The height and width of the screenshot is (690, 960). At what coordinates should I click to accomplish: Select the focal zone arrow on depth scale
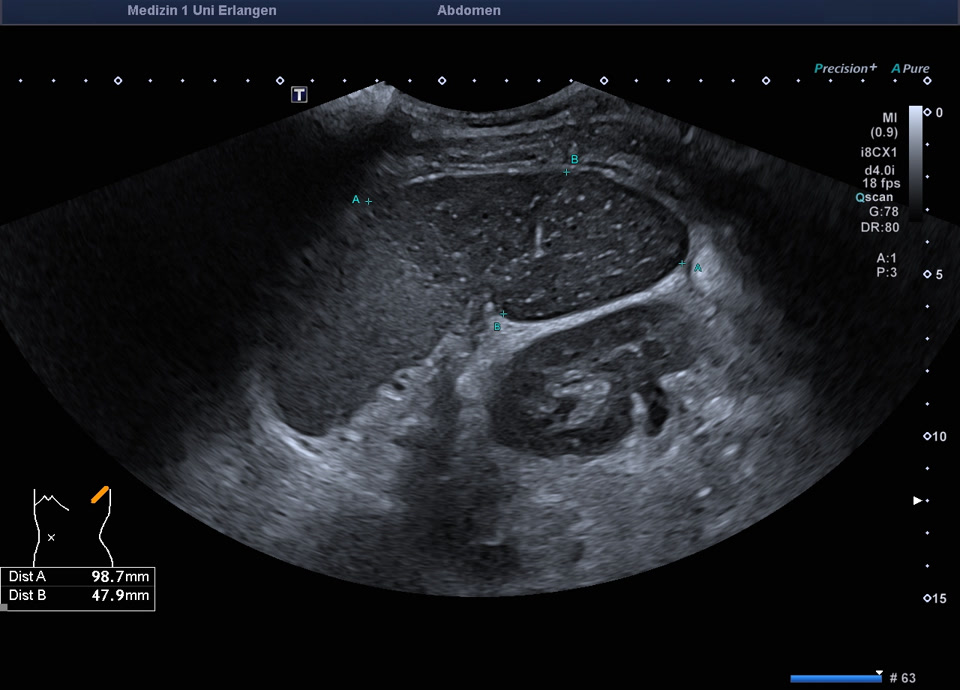point(917,500)
